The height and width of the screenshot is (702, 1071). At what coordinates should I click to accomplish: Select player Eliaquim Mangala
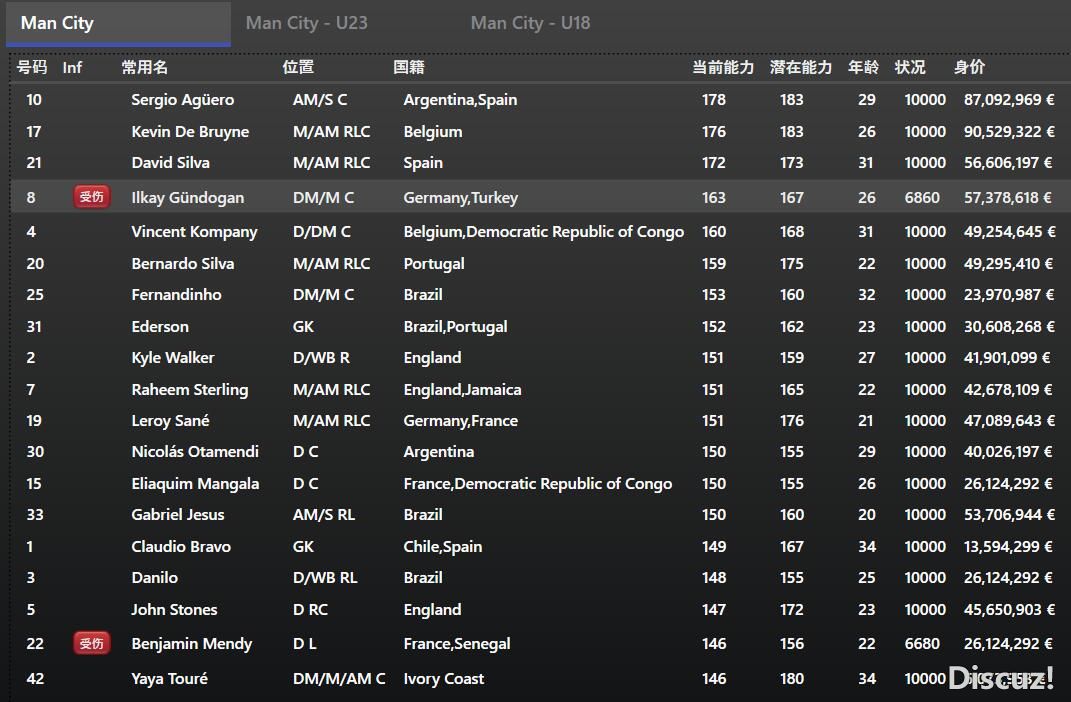(195, 483)
